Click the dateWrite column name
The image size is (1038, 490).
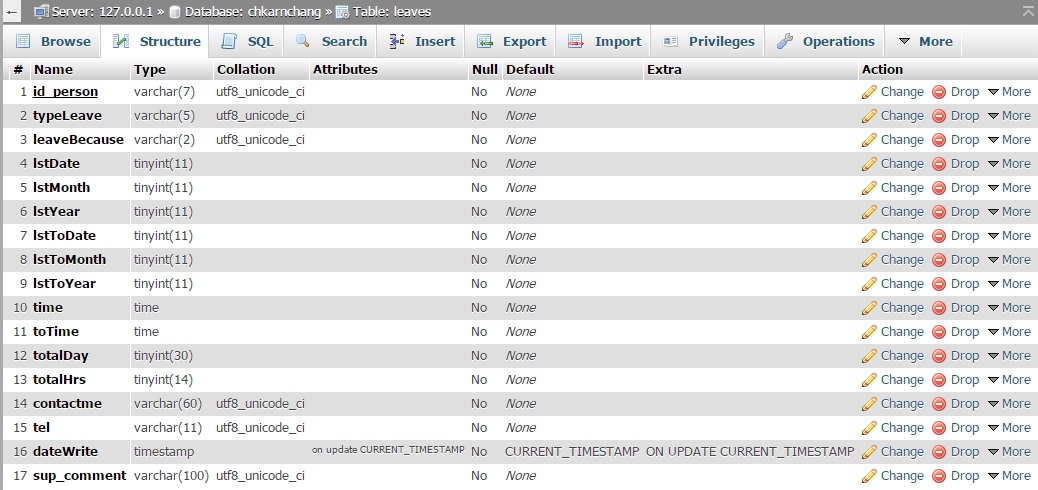pyautogui.click(x=65, y=452)
